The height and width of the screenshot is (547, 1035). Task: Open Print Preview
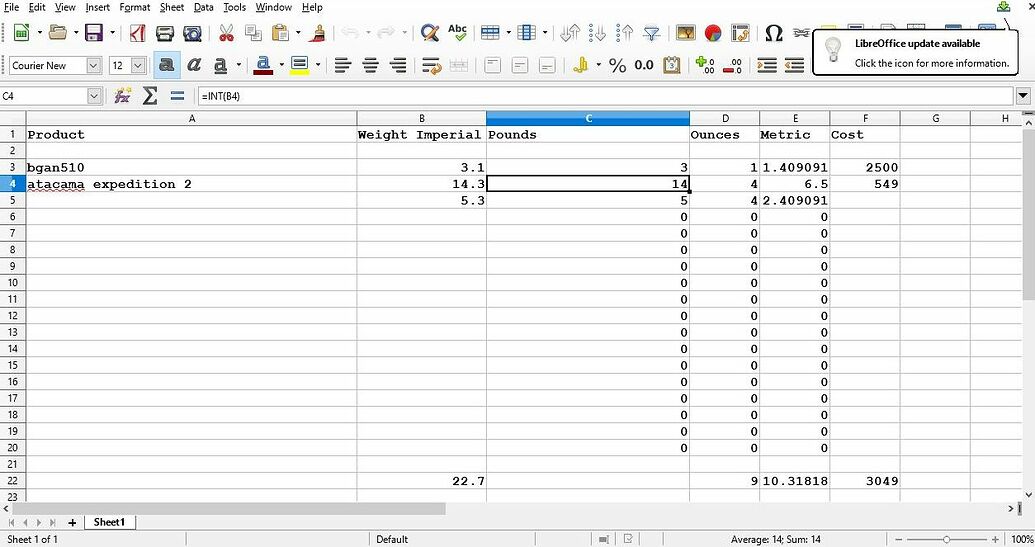pos(192,32)
